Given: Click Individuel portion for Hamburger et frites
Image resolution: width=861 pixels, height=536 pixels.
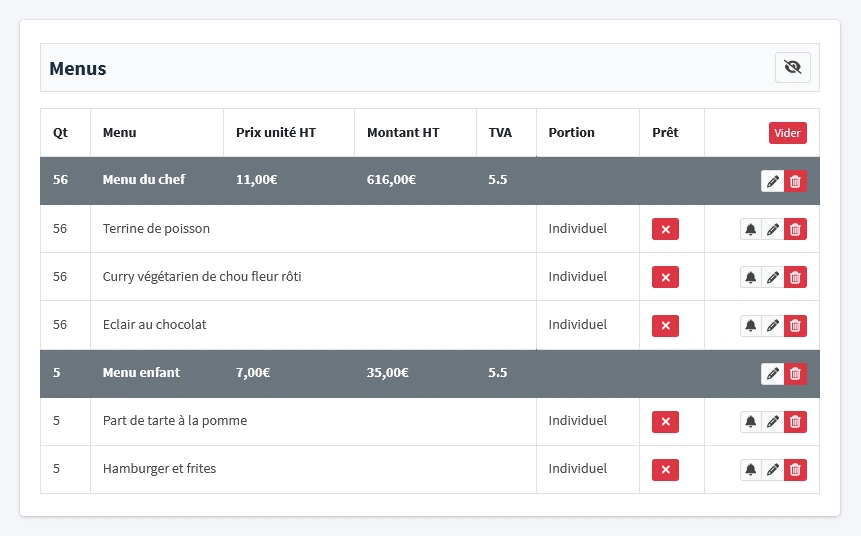Looking at the screenshot, I should point(578,468).
